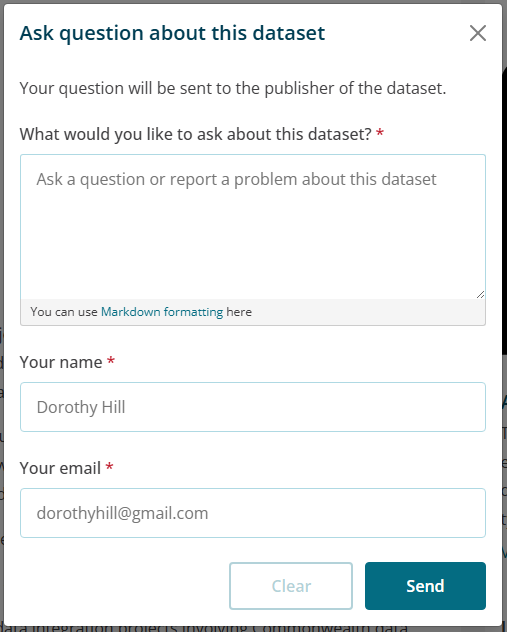Select the Your email input field
Viewport: 507px width, 632px height.
pos(253,513)
